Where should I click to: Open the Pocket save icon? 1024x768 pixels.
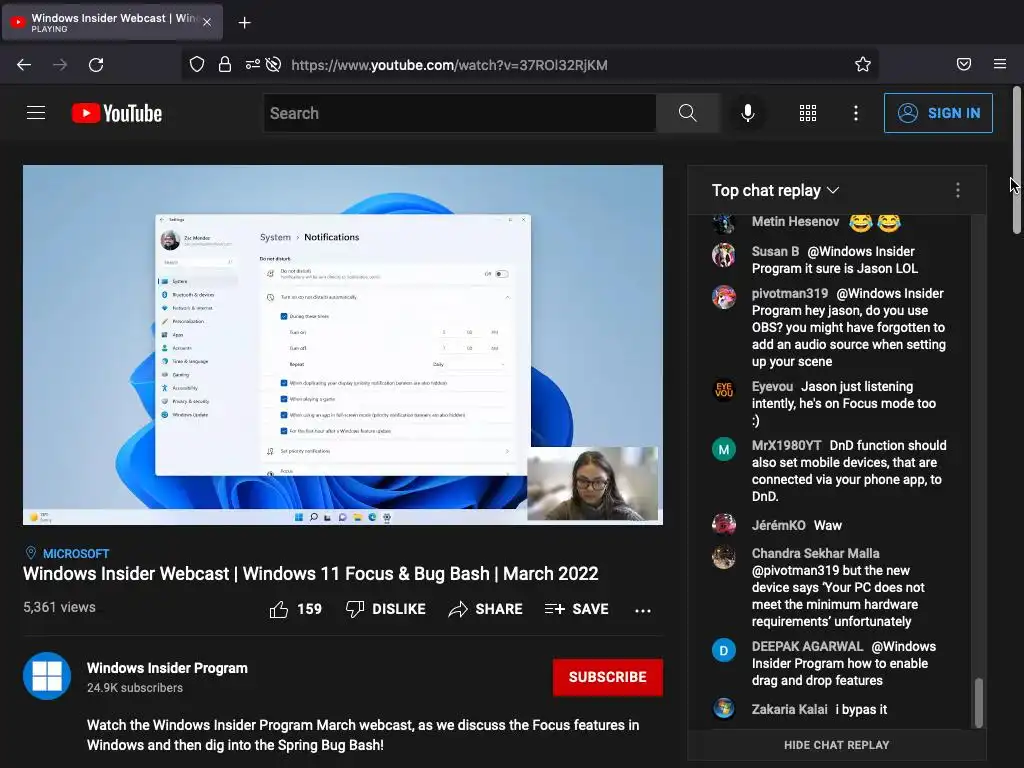pos(964,64)
